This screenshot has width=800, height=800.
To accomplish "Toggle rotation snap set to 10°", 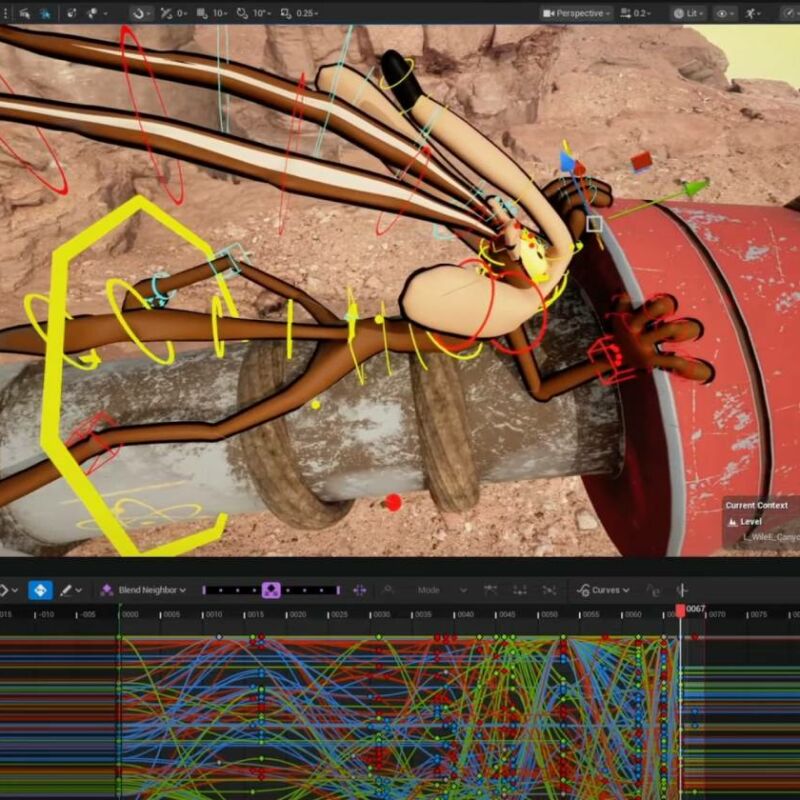I will [242, 13].
